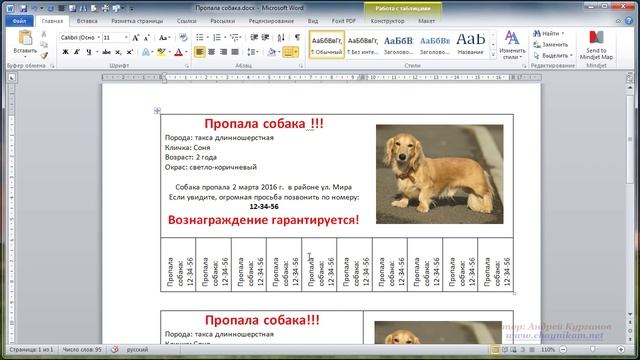Click the Text Effects icon
640x360 pixels.
(145, 52)
